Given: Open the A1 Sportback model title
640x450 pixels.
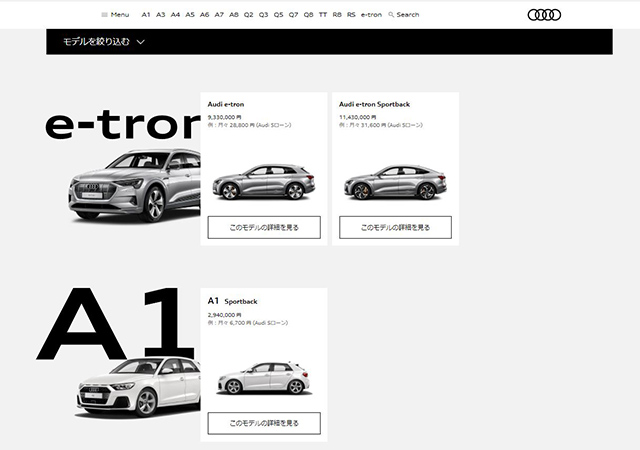Looking at the screenshot, I should coord(233,300).
